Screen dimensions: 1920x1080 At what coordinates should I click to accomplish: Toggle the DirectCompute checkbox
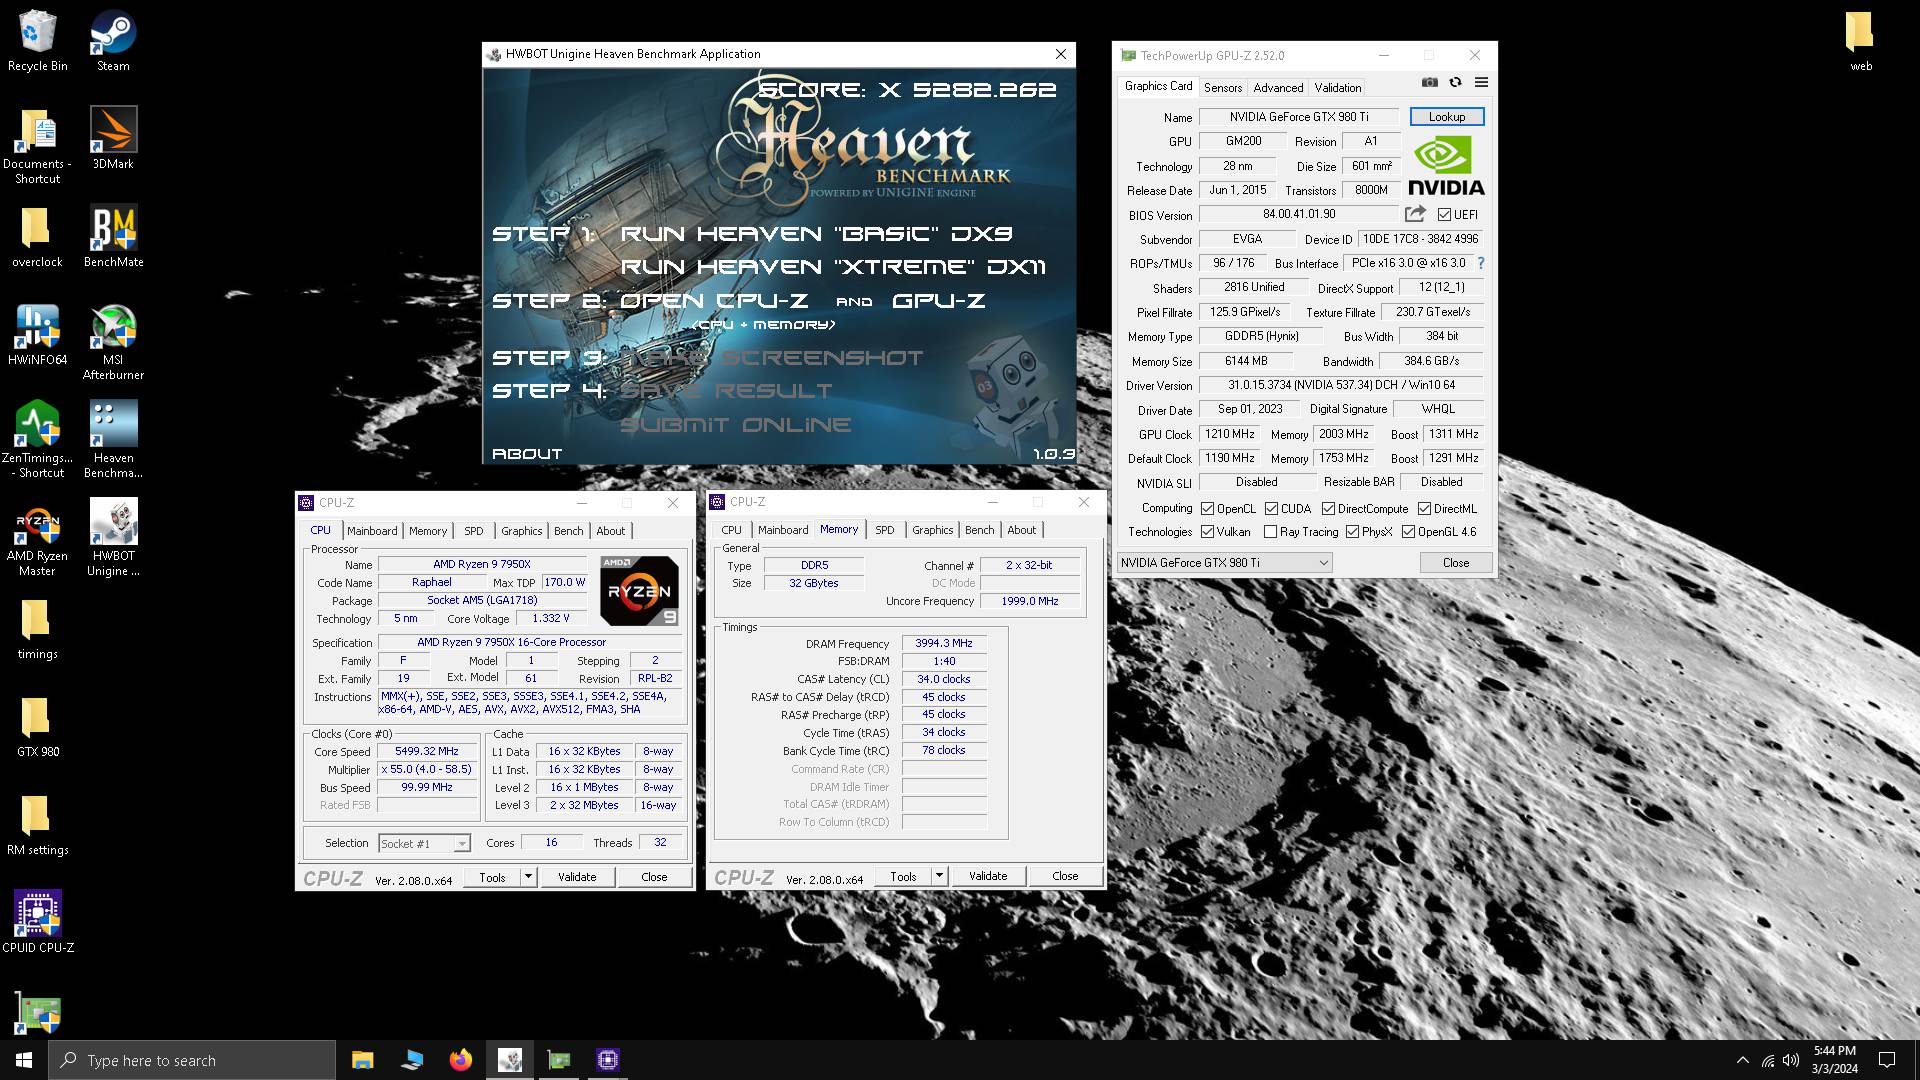point(1328,509)
